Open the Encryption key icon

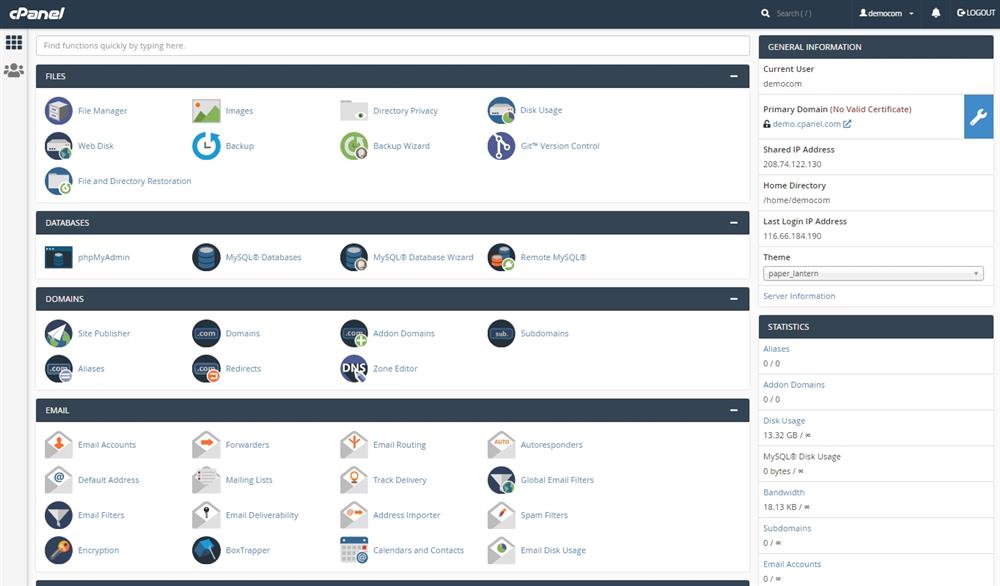coord(59,550)
